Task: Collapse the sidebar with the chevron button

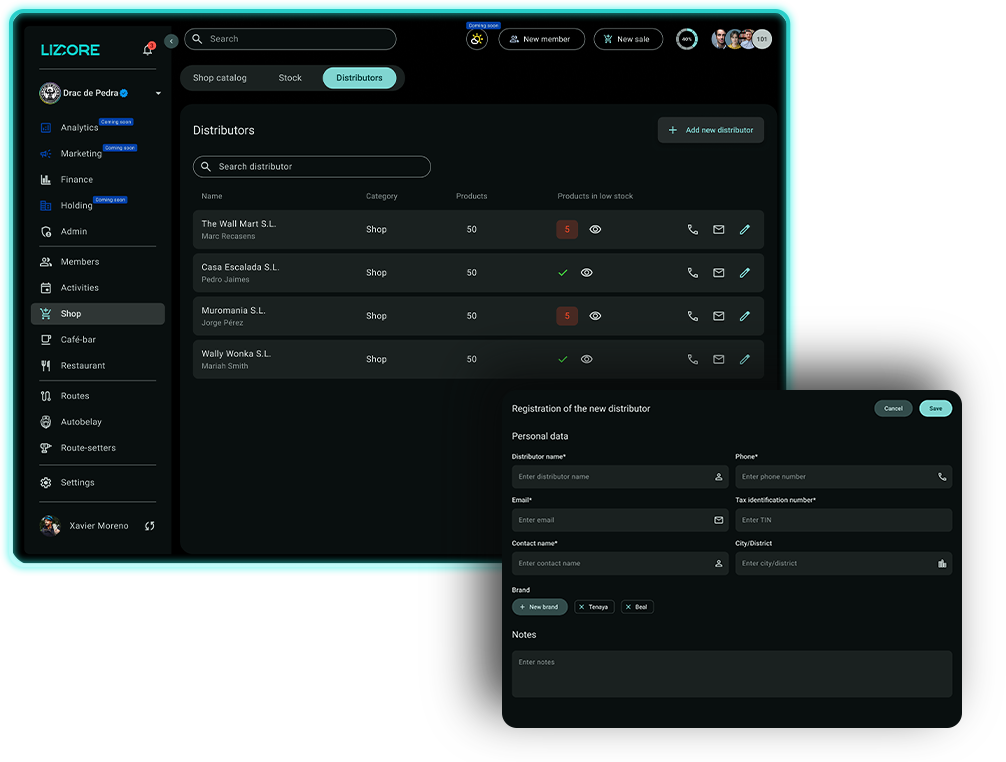Action: pyautogui.click(x=171, y=41)
